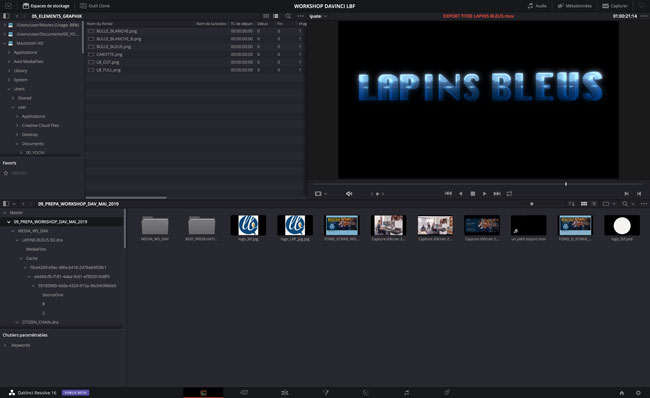Set mark in point in viewer
Image resolution: width=650 pixels, height=398 pixels.
tap(626, 194)
